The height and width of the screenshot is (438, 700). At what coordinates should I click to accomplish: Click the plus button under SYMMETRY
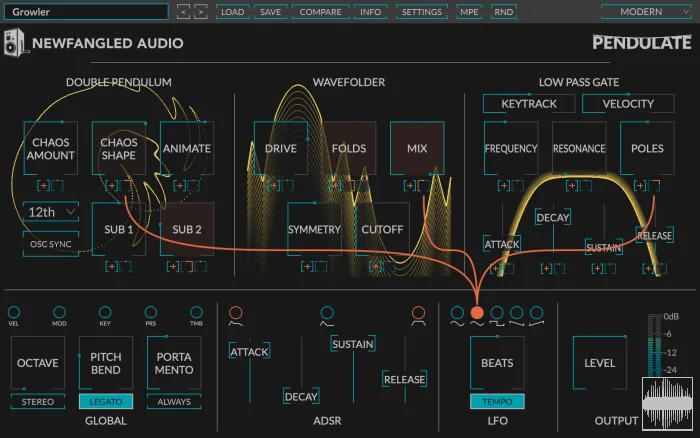(307, 267)
